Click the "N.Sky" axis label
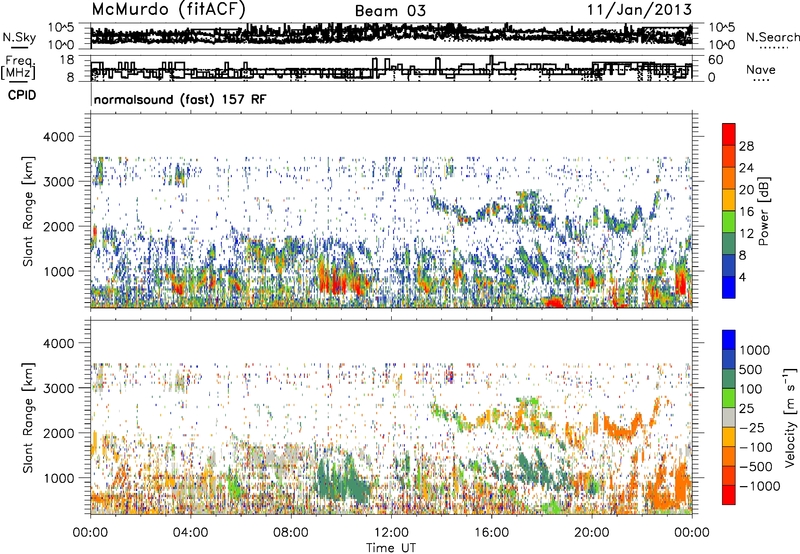The height and width of the screenshot is (554, 800). click(19, 37)
